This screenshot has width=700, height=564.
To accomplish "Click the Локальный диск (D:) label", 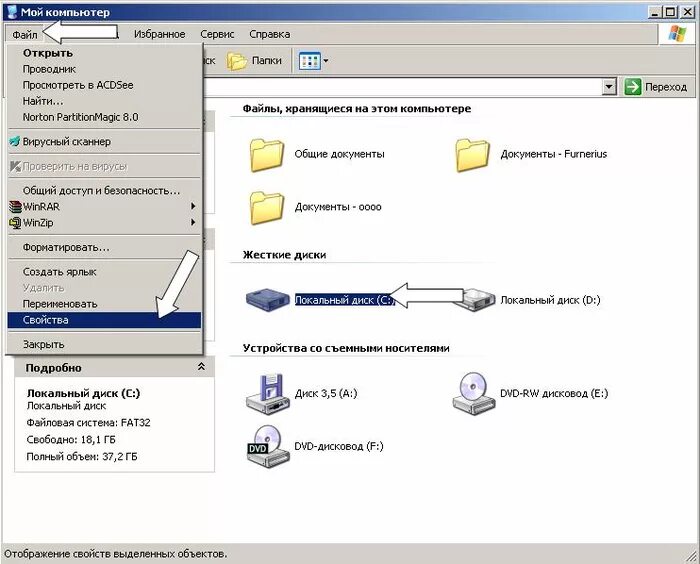I will tap(550, 300).
